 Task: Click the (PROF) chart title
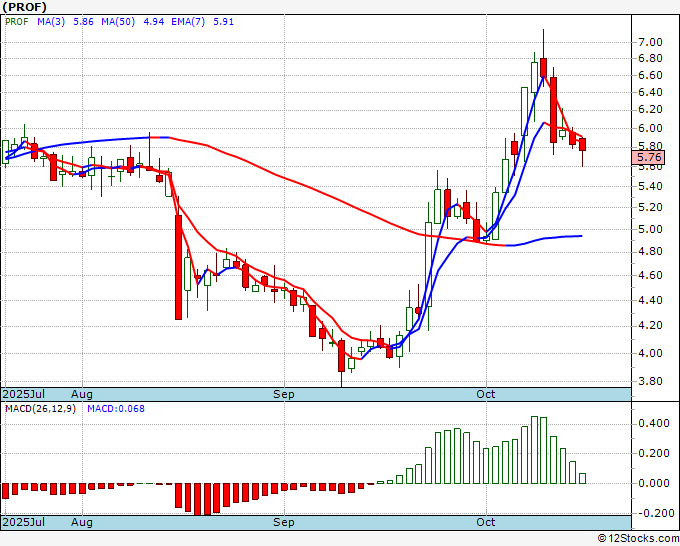(24, 7)
